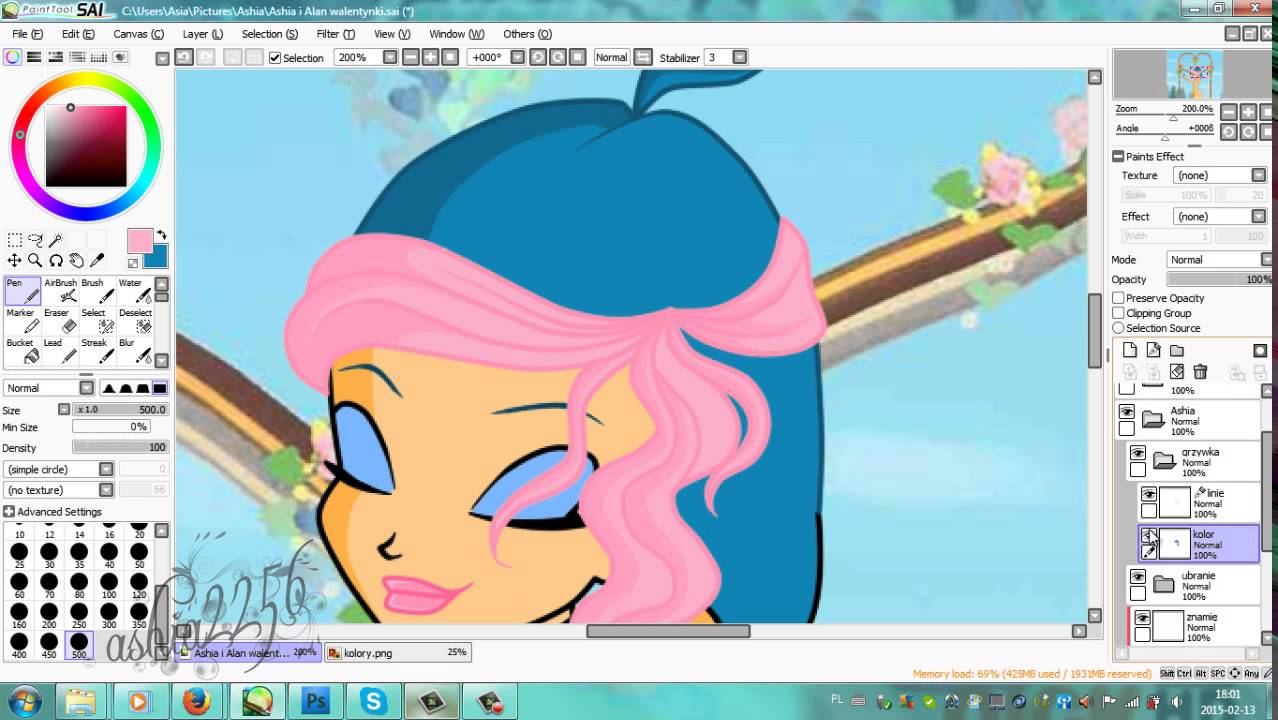The width and height of the screenshot is (1278, 720).
Task: Activate the eyedropper color picker tool
Action: (x=97, y=260)
